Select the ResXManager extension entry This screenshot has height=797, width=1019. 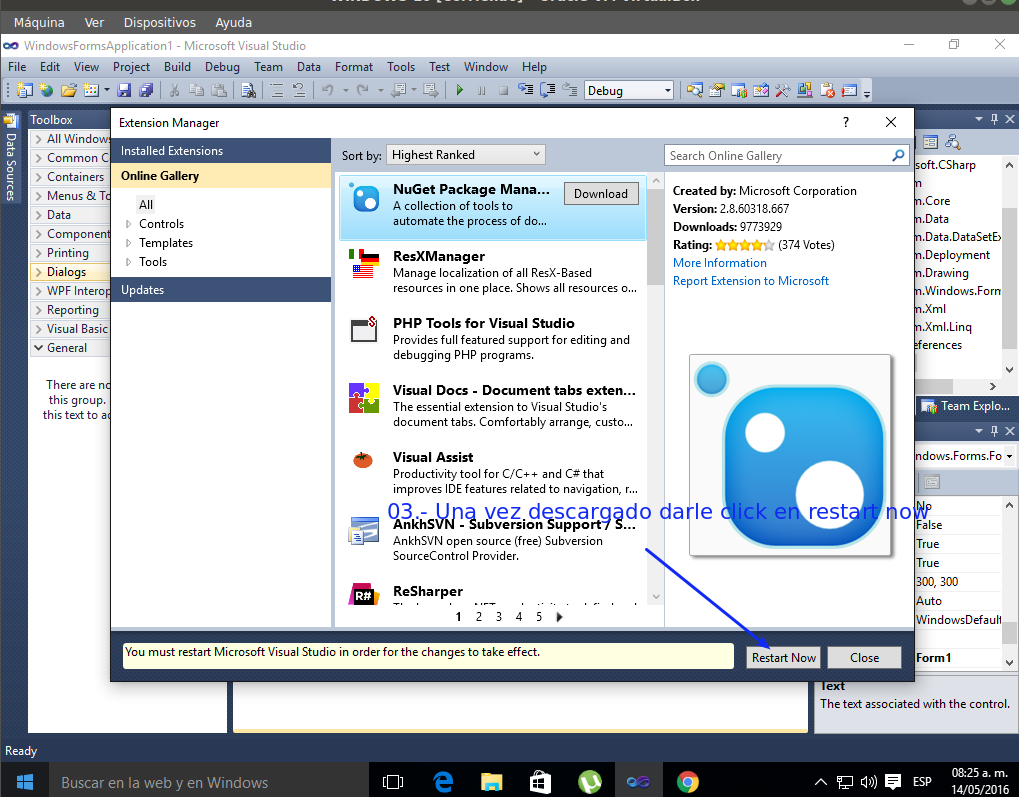pyautogui.click(x=493, y=272)
